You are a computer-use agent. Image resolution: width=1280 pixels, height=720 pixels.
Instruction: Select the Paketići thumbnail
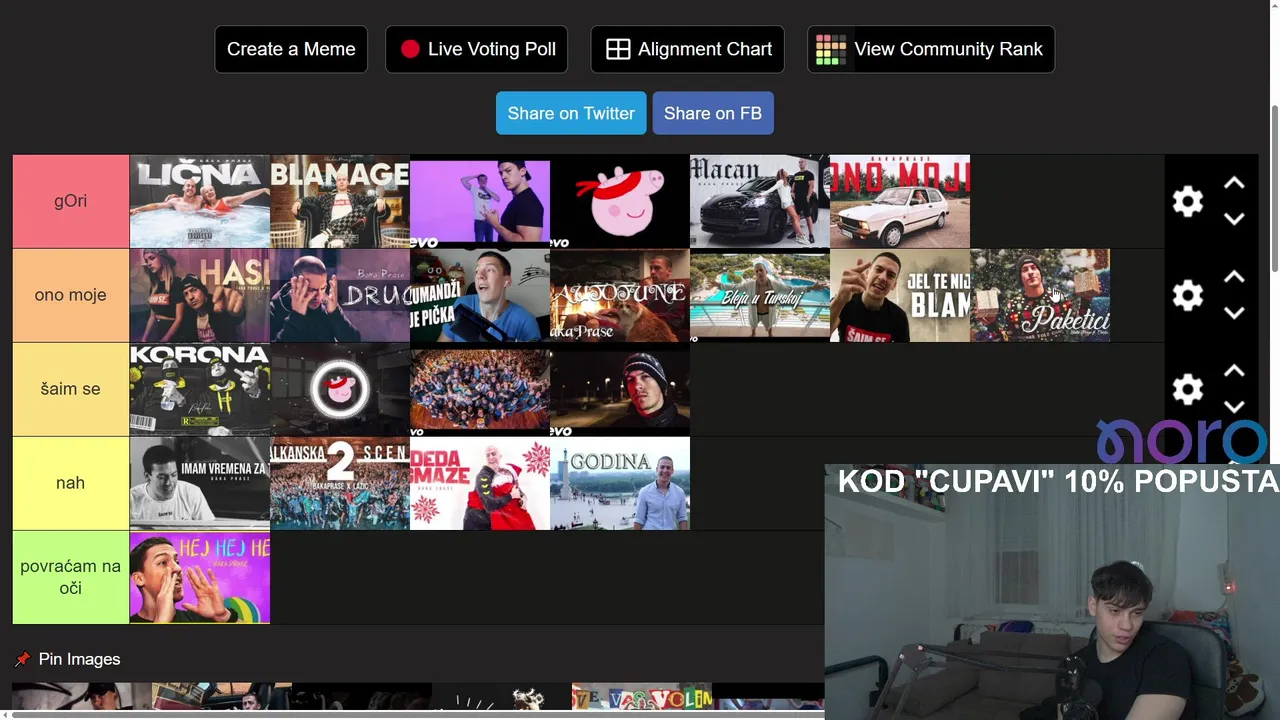(x=1040, y=295)
